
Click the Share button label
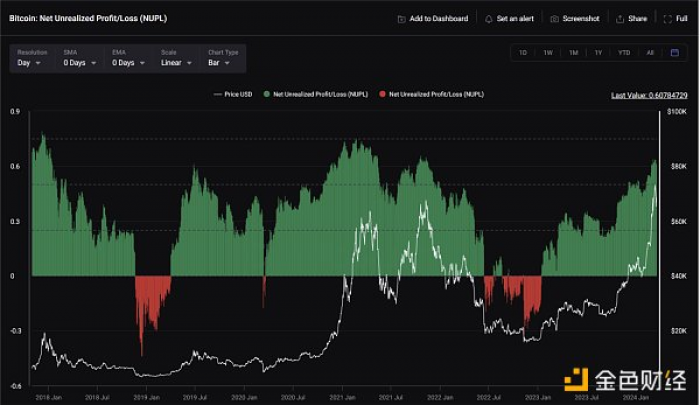click(x=638, y=19)
